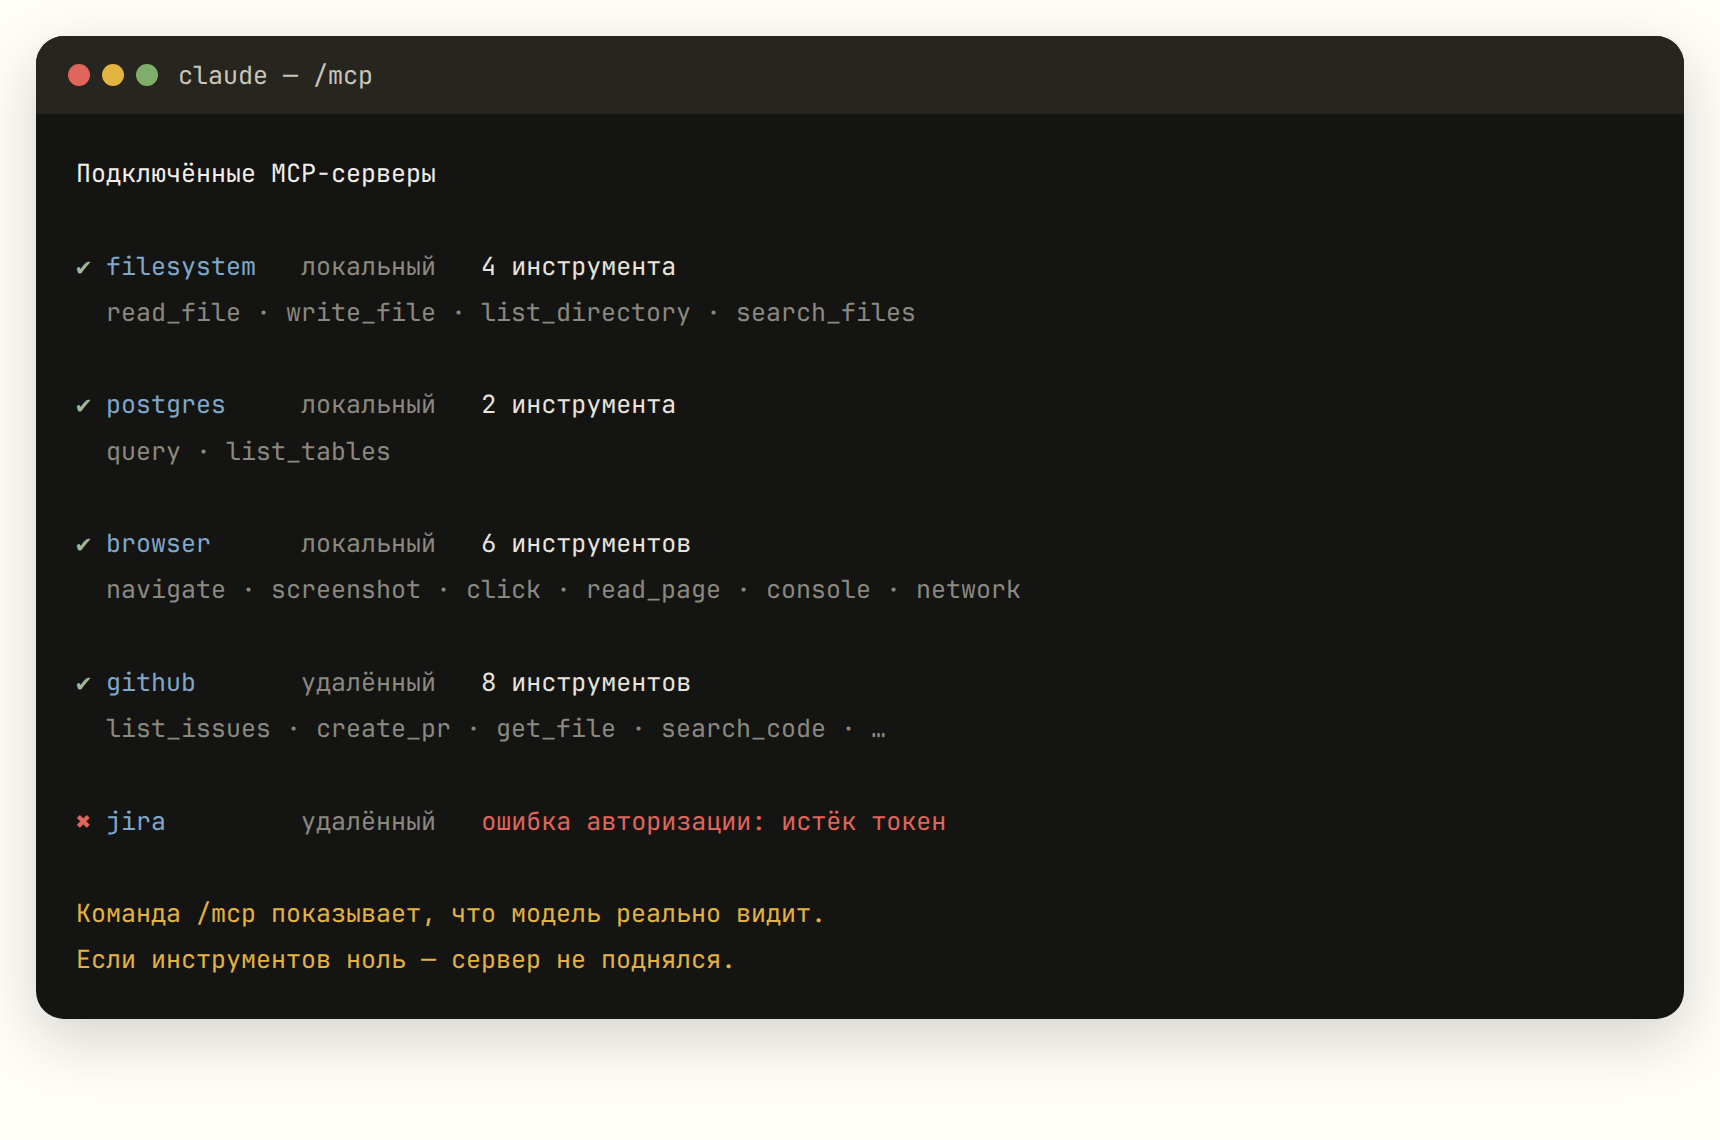Click the "4 инструмента" count for filesystem

(578, 267)
